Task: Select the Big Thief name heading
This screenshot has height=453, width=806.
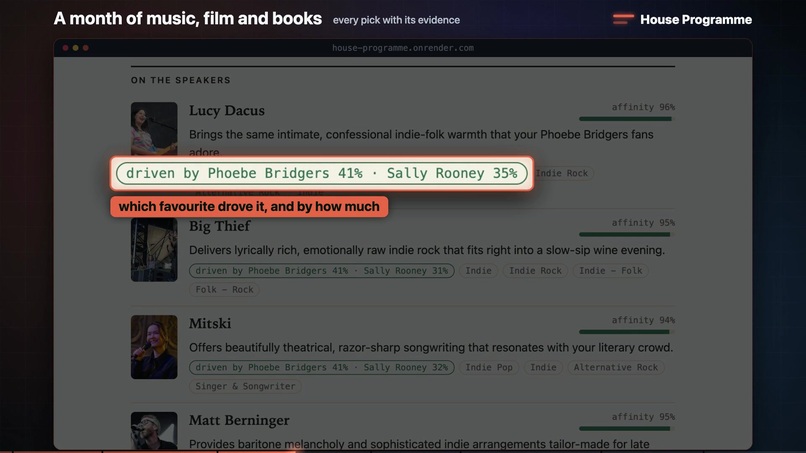Action: pyautogui.click(x=219, y=226)
